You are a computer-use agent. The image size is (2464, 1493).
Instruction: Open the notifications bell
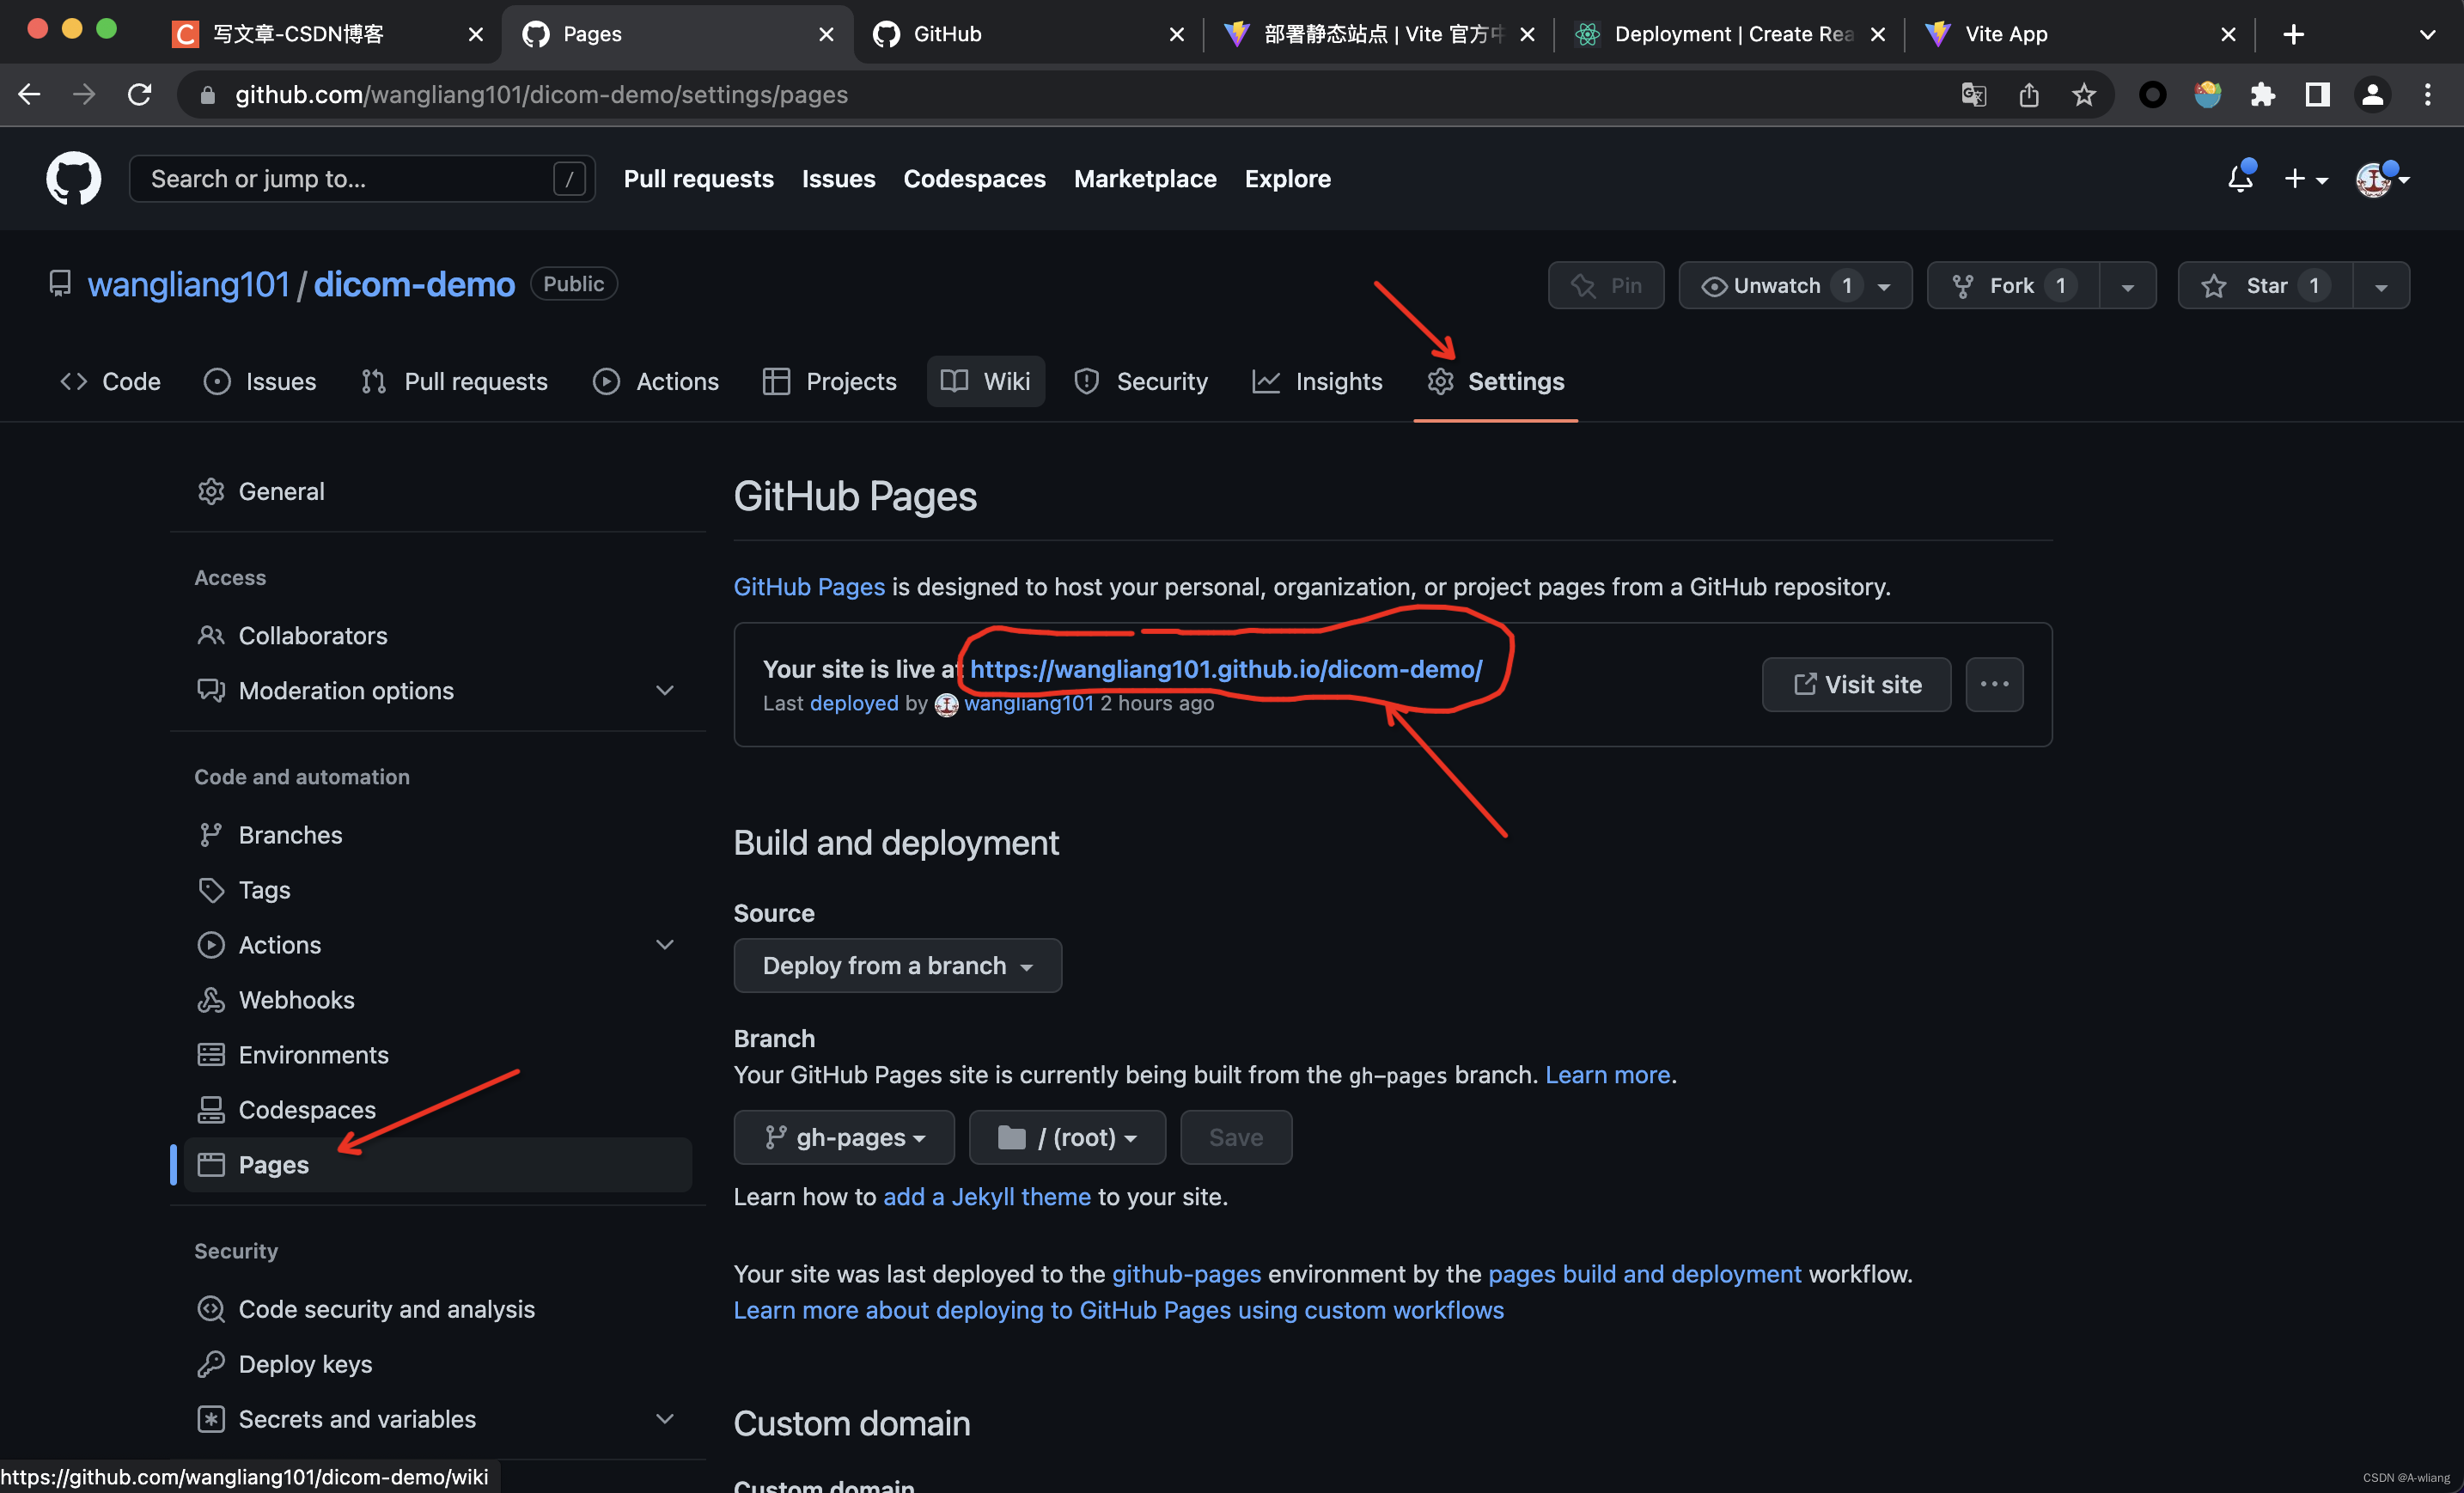click(x=2239, y=179)
